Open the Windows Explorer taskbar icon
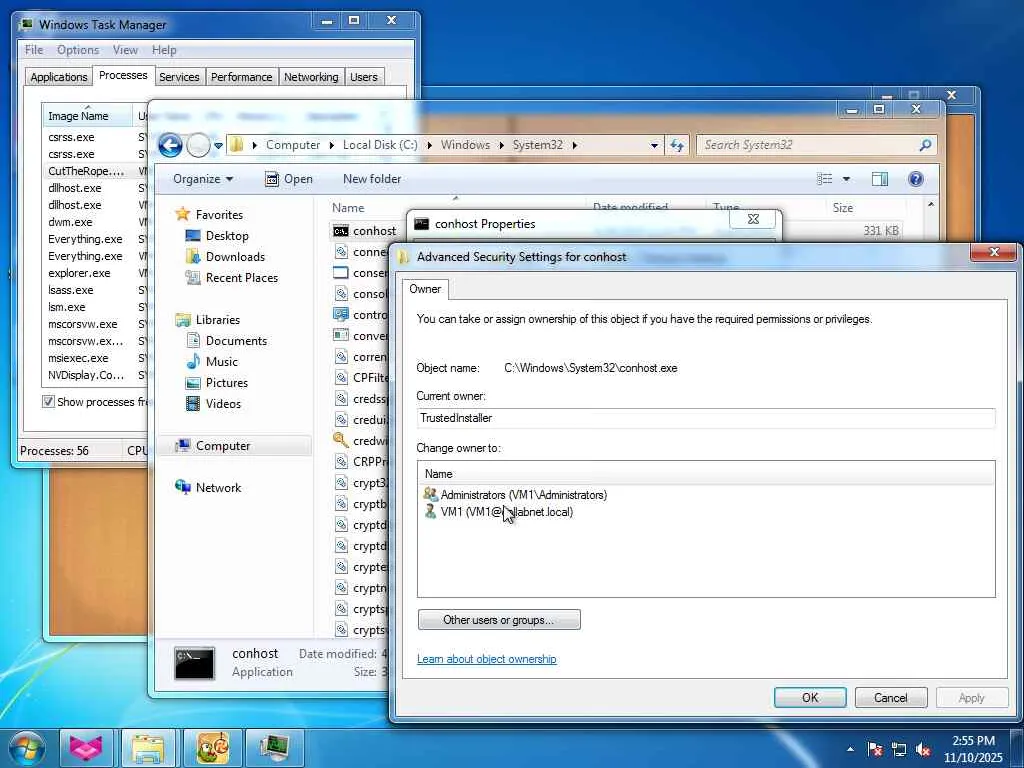The height and width of the screenshot is (768, 1024). click(148, 748)
